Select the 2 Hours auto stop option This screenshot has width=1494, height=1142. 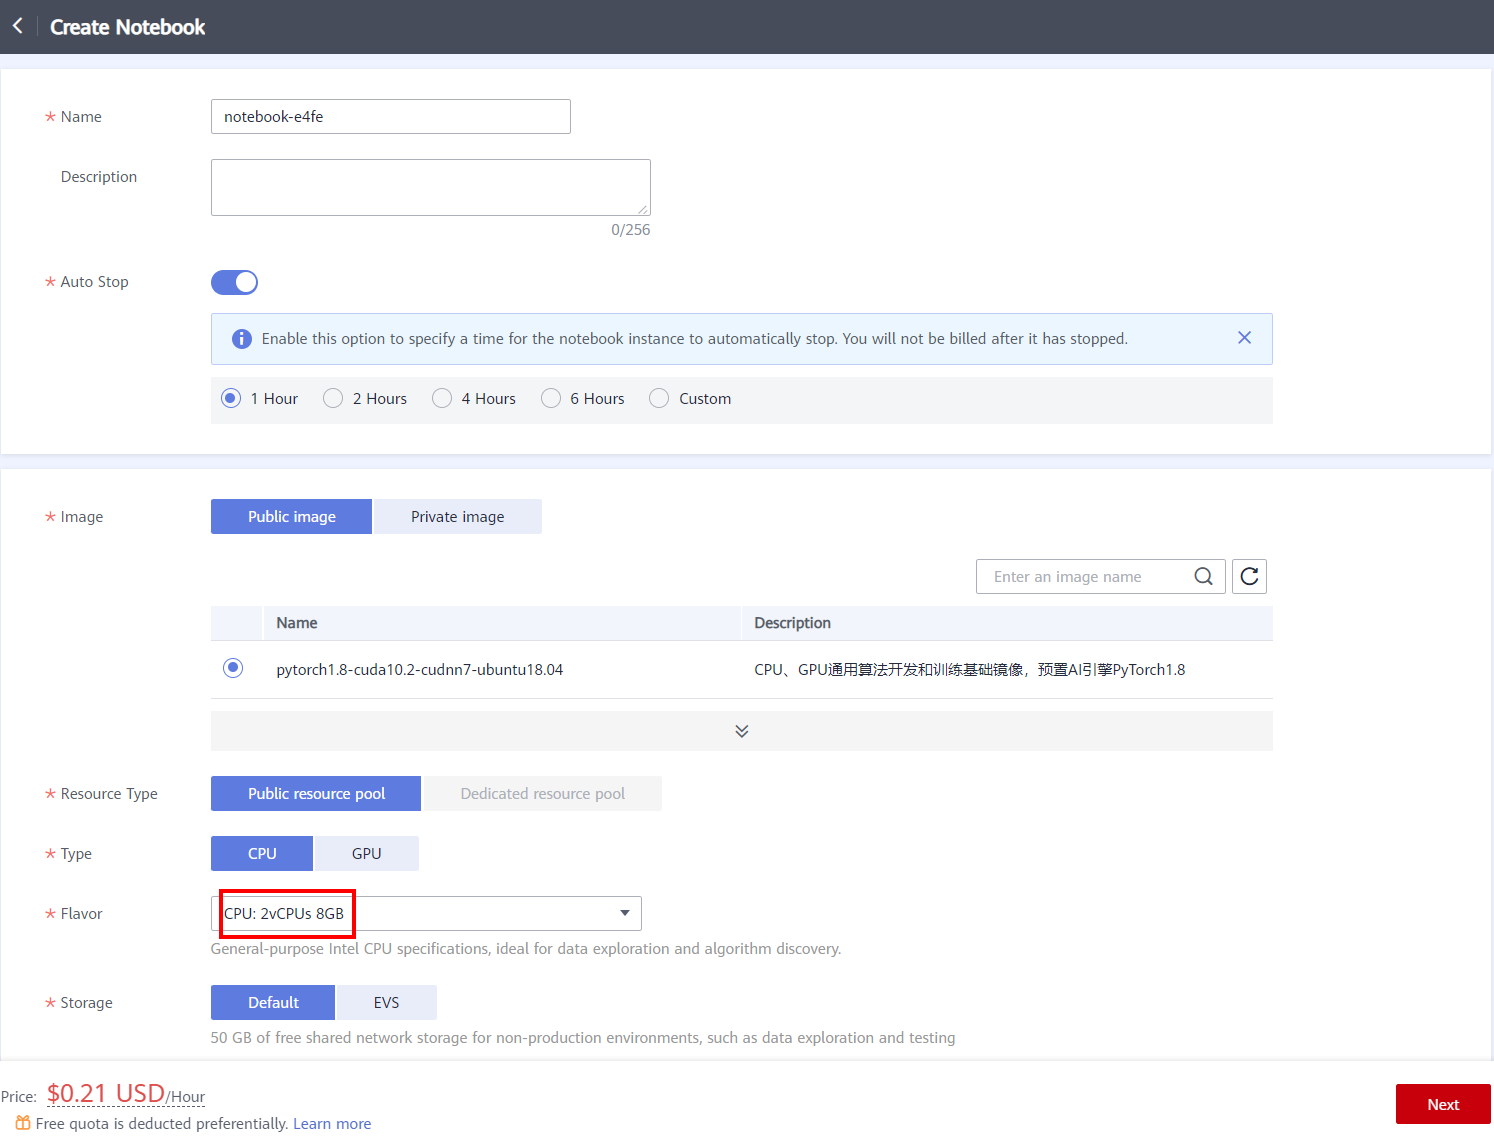click(334, 399)
